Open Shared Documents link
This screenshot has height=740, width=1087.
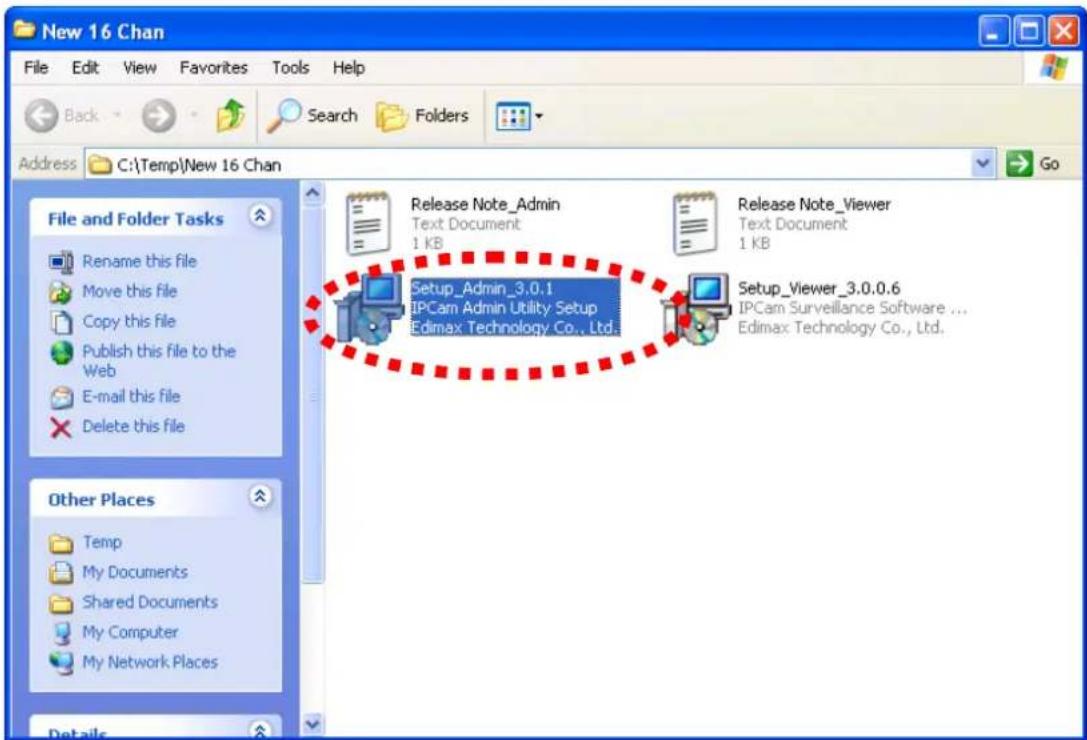[x=150, y=602]
